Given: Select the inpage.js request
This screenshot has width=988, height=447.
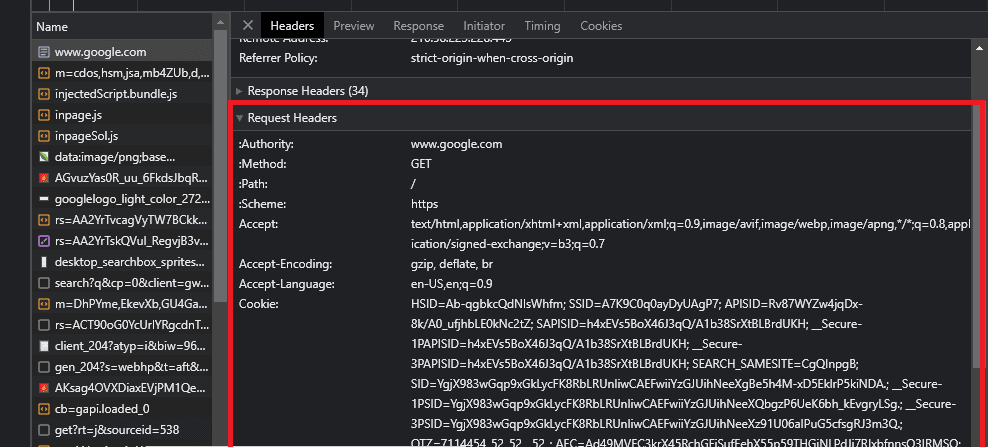Looking at the screenshot, I should point(123,115).
